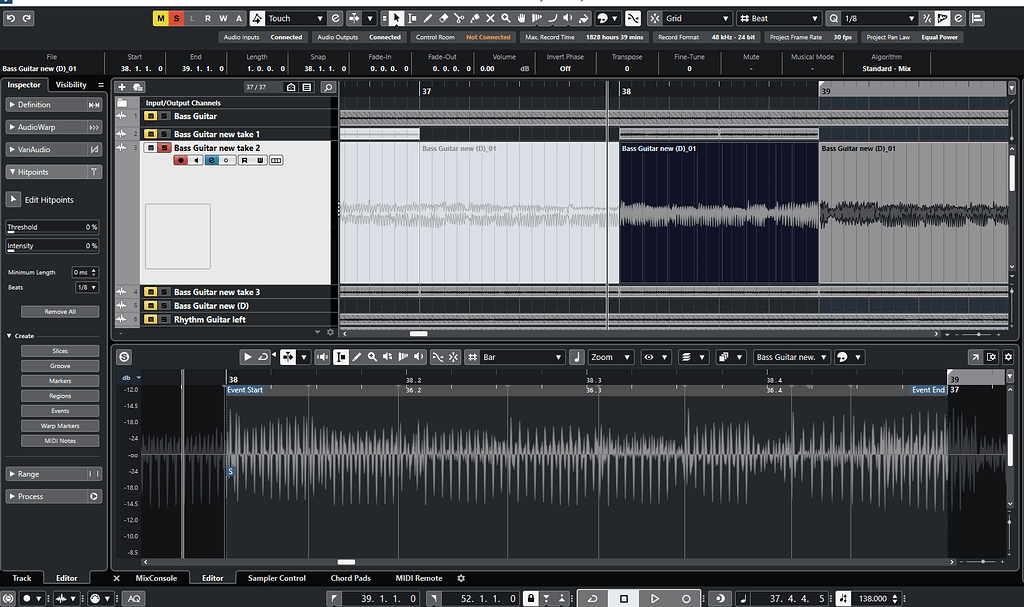1024x607 pixels.
Task: Open the 1/8 quantize preset dropdown
Action: pos(877,18)
